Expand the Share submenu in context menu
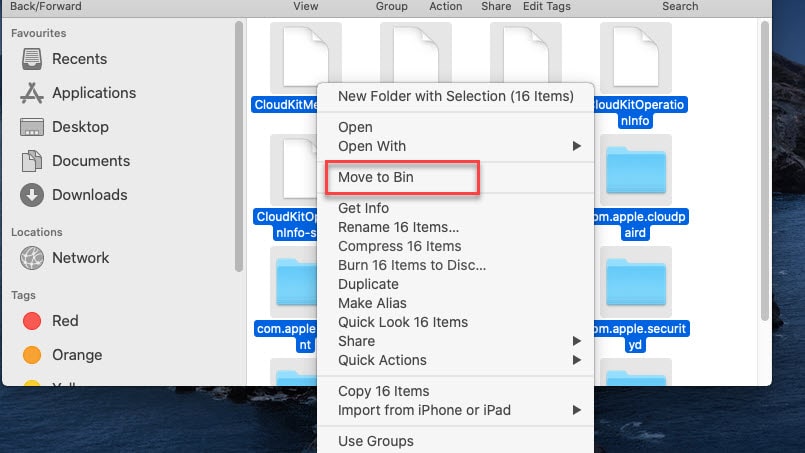Screen dimensions: 805x453 [455, 341]
